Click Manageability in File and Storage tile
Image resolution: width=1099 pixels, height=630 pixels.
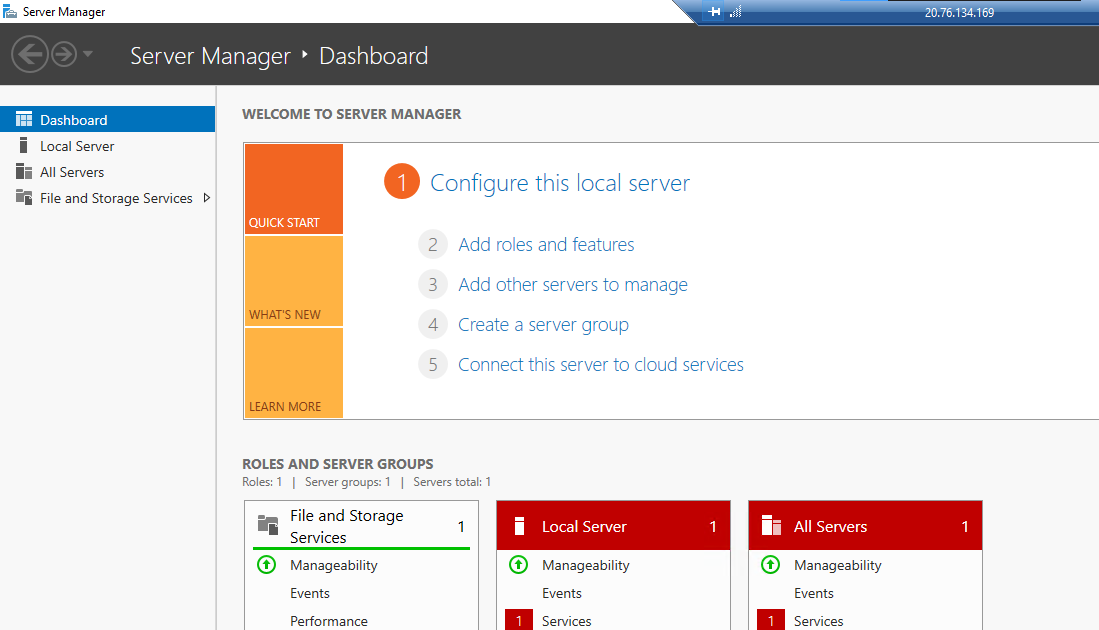(x=334, y=565)
